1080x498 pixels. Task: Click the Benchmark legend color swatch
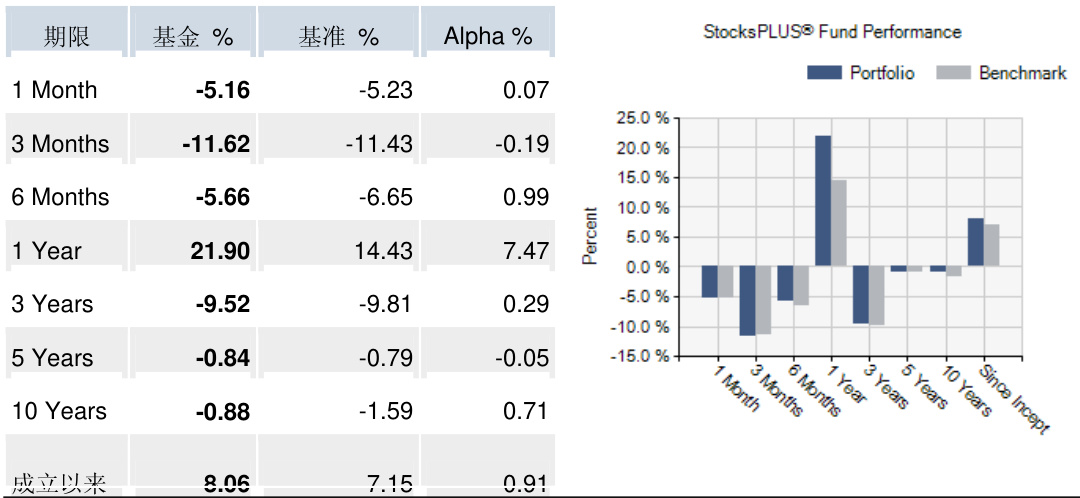(953, 73)
